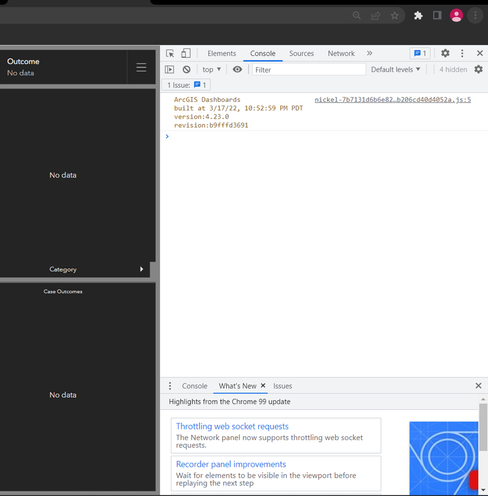The image size is (488, 496).
Task: Toggle the console sidebar panel icon
Action: (169, 69)
